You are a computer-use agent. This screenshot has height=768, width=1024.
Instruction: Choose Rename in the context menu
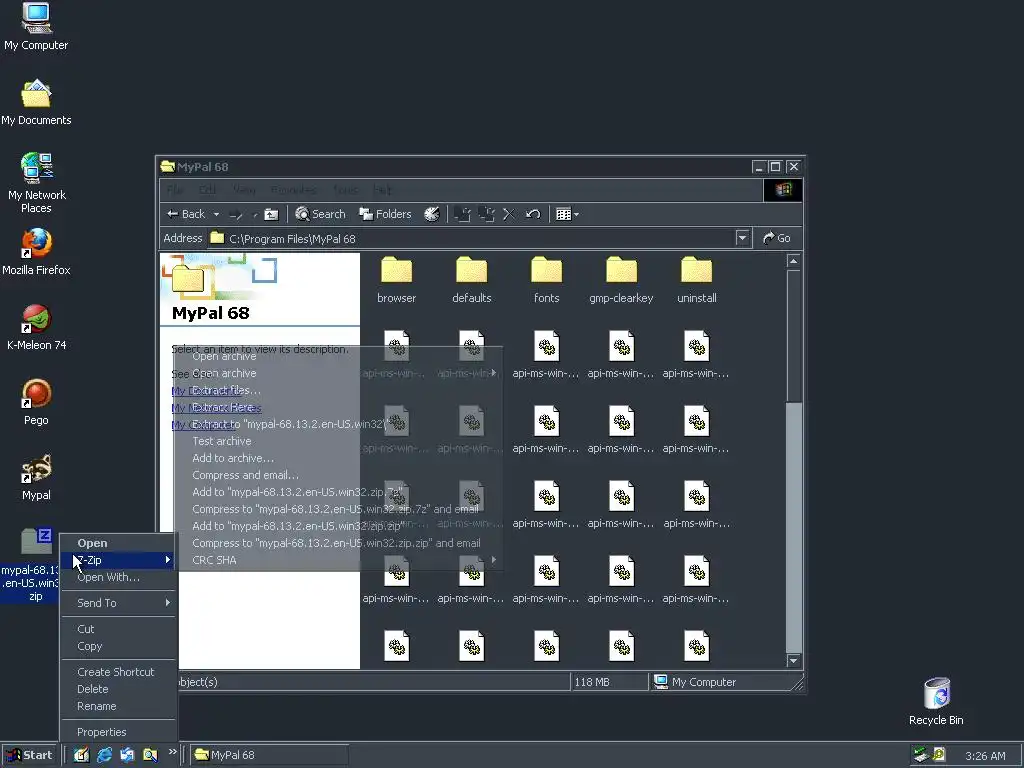[x=118, y=706]
